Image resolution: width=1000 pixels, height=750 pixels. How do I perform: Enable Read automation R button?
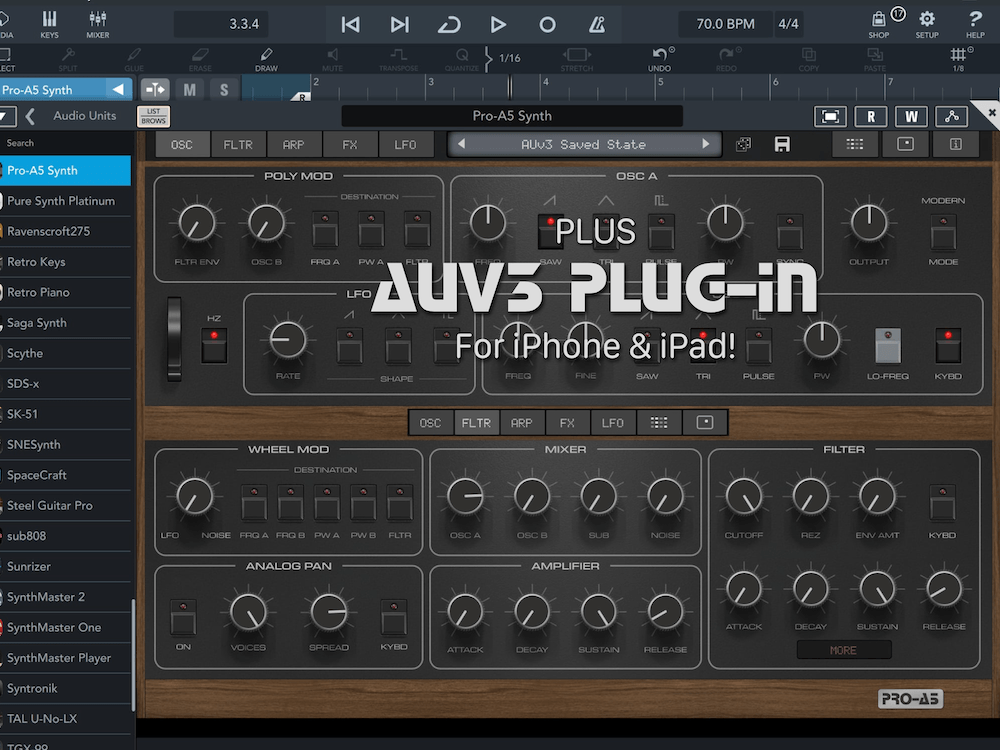click(871, 116)
